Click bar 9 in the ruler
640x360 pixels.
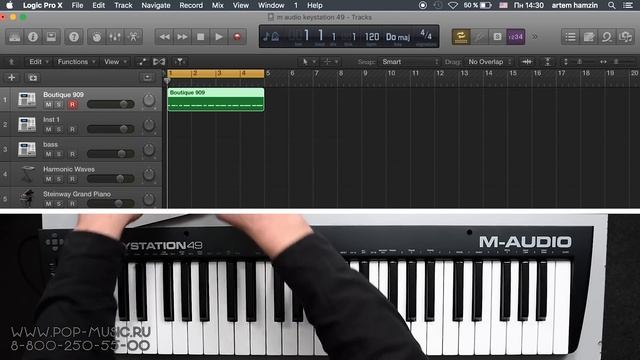(365, 73)
